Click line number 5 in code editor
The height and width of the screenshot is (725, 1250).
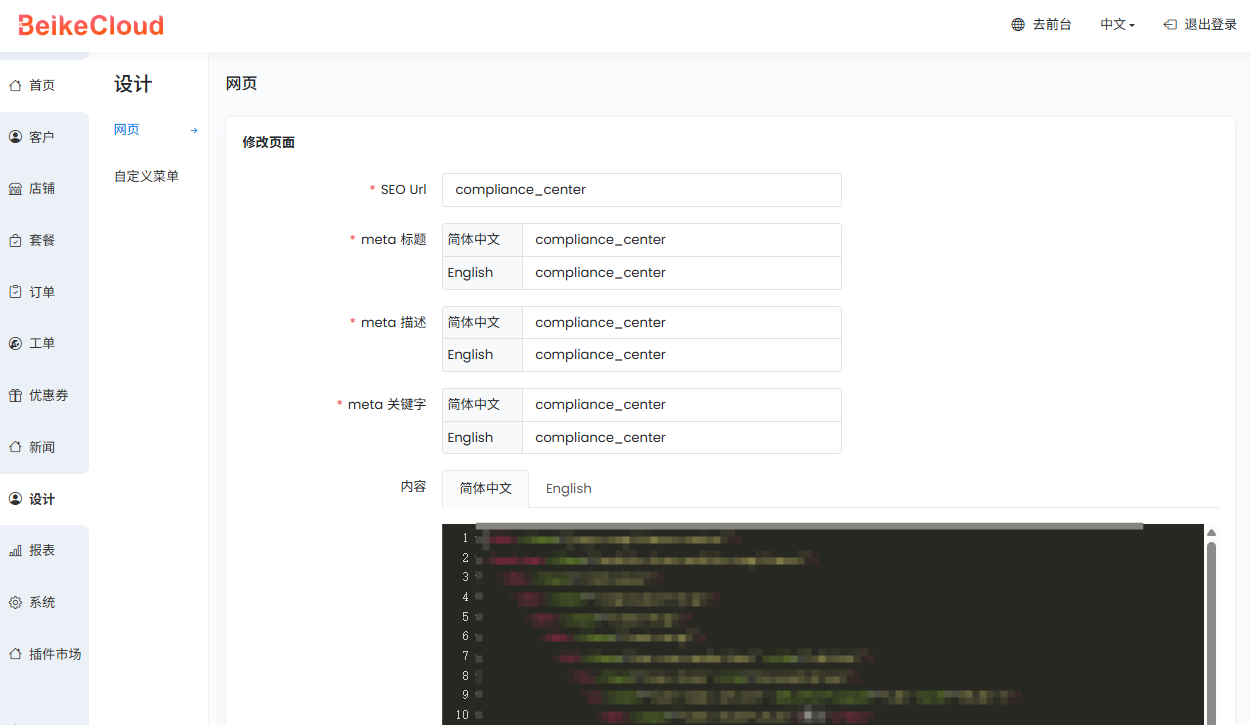[465, 617]
